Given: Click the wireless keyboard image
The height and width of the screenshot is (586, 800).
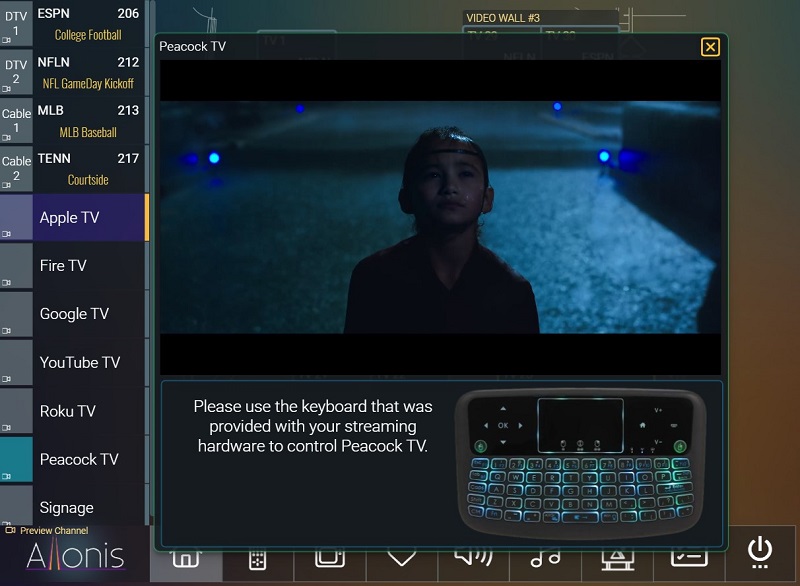Looking at the screenshot, I should [581, 462].
